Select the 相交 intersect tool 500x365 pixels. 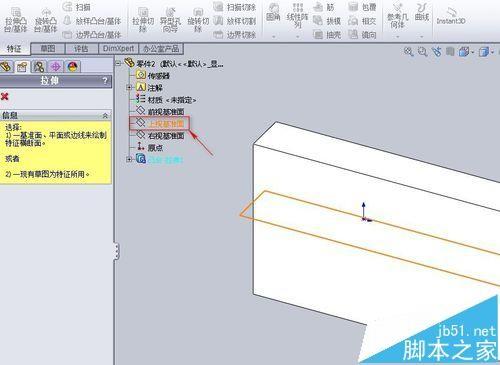pos(362,21)
